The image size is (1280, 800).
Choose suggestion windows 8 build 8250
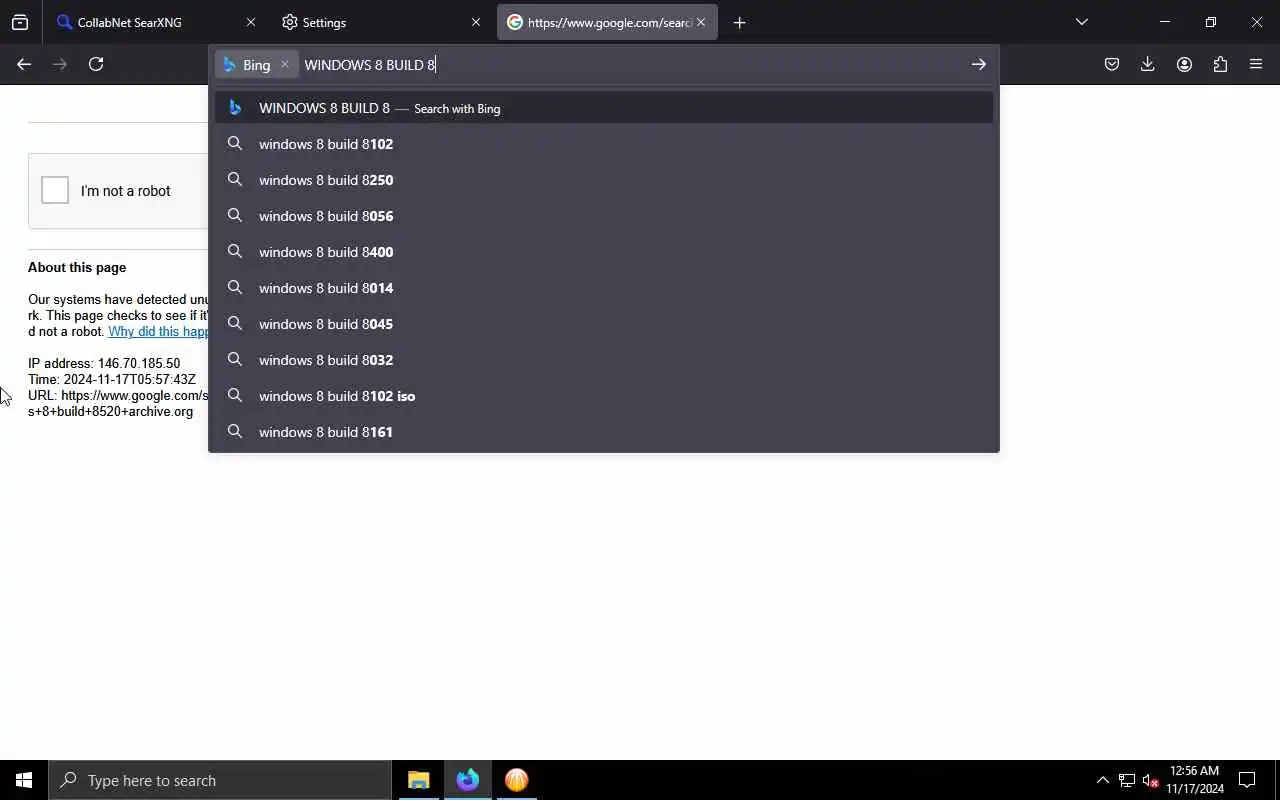coord(604,180)
